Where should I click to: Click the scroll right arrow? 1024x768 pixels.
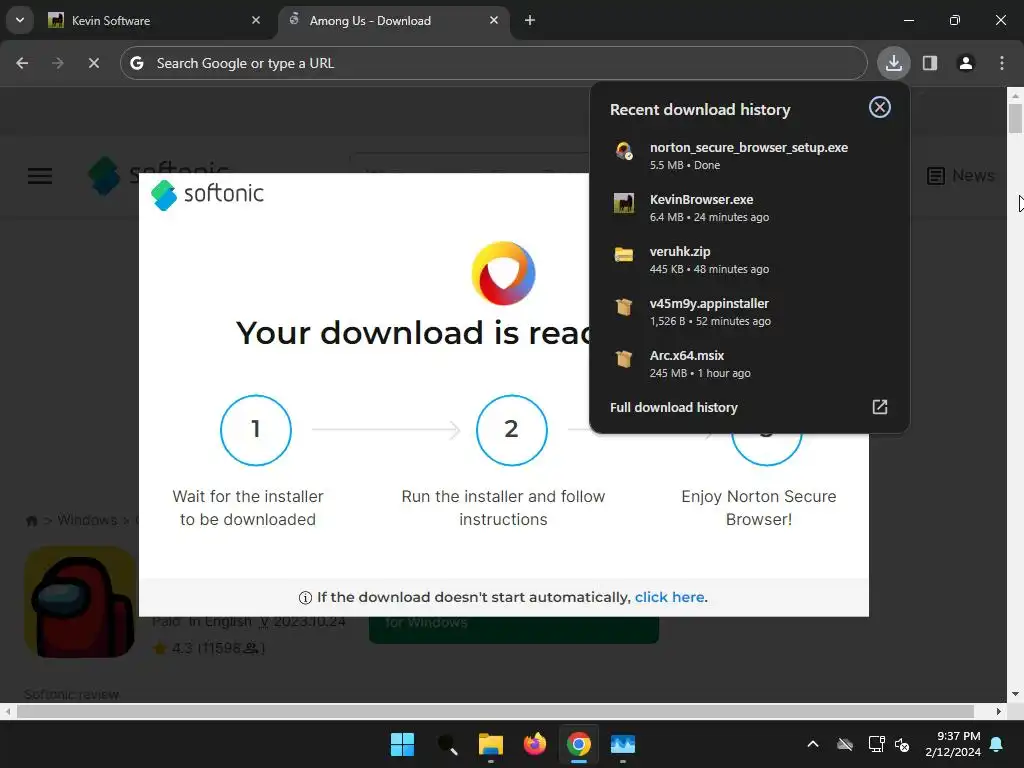[x=999, y=711]
